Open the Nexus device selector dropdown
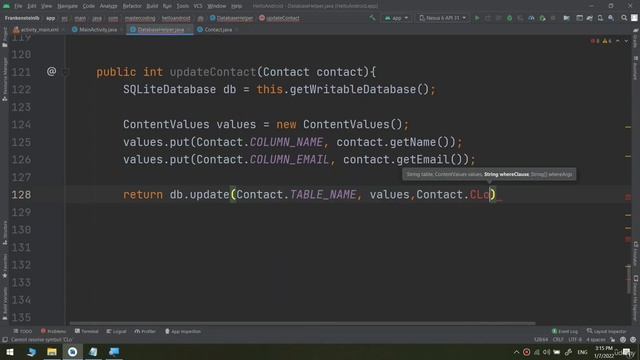This screenshot has height=360, width=640. coord(443,18)
